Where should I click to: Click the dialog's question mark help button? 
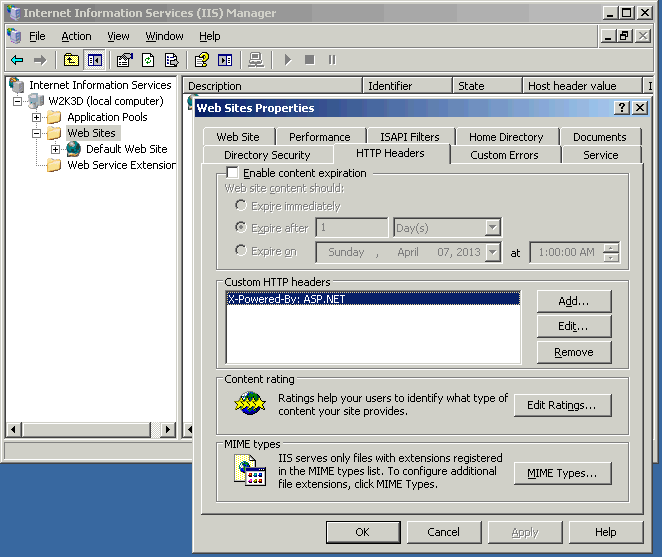pos(621,108)
